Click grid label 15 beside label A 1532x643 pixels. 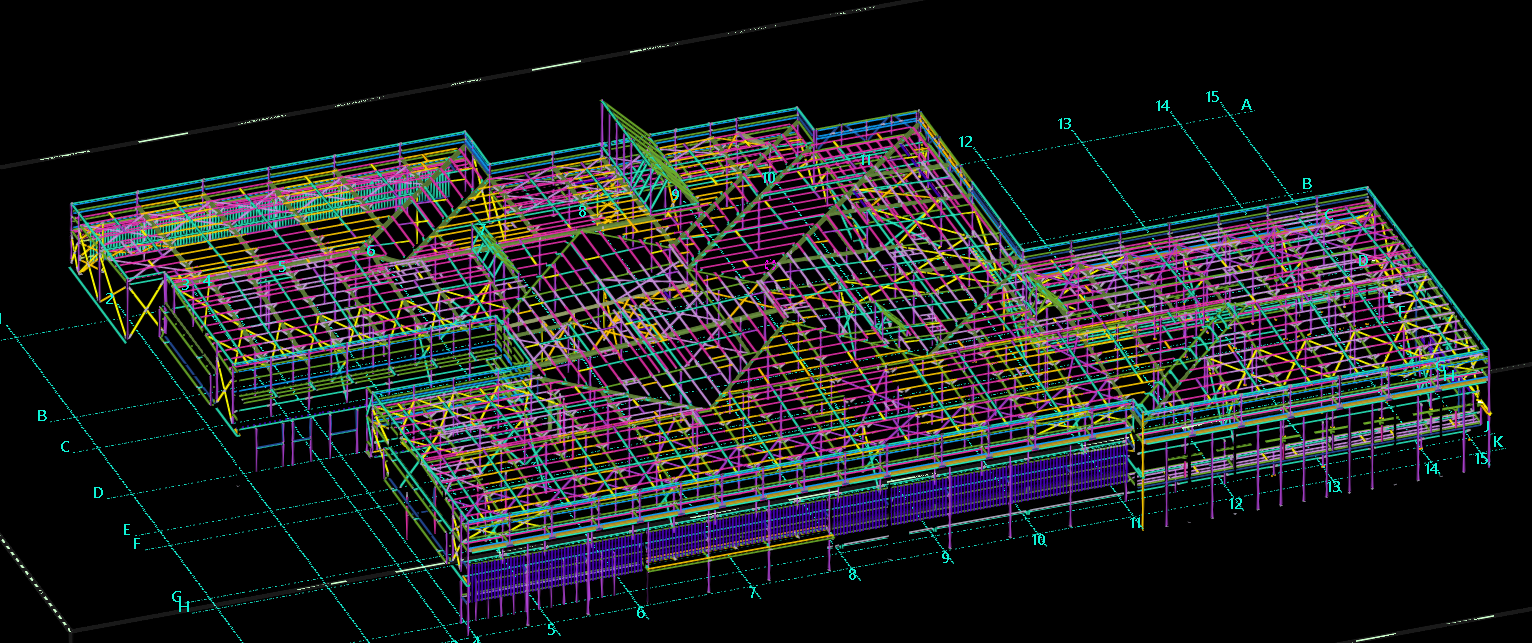point(1213,97)
